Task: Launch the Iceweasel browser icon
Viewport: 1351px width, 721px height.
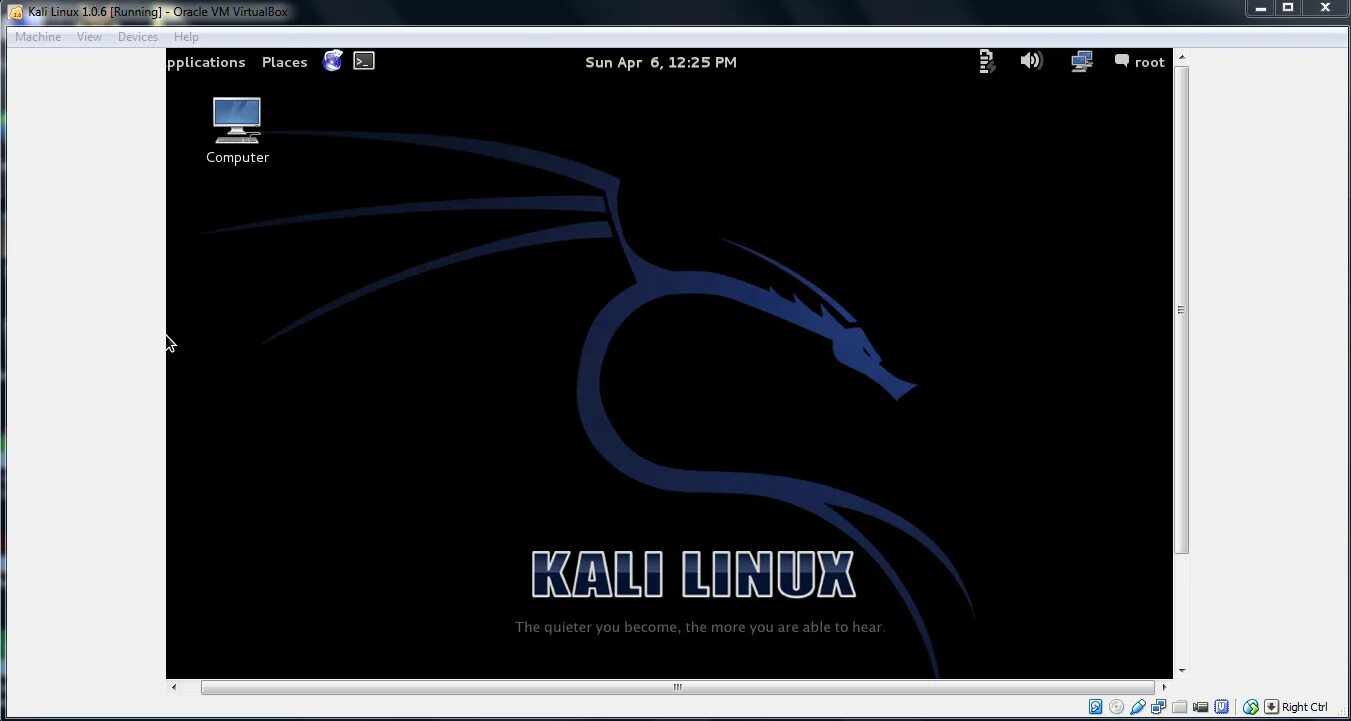Action: [333, 61]
